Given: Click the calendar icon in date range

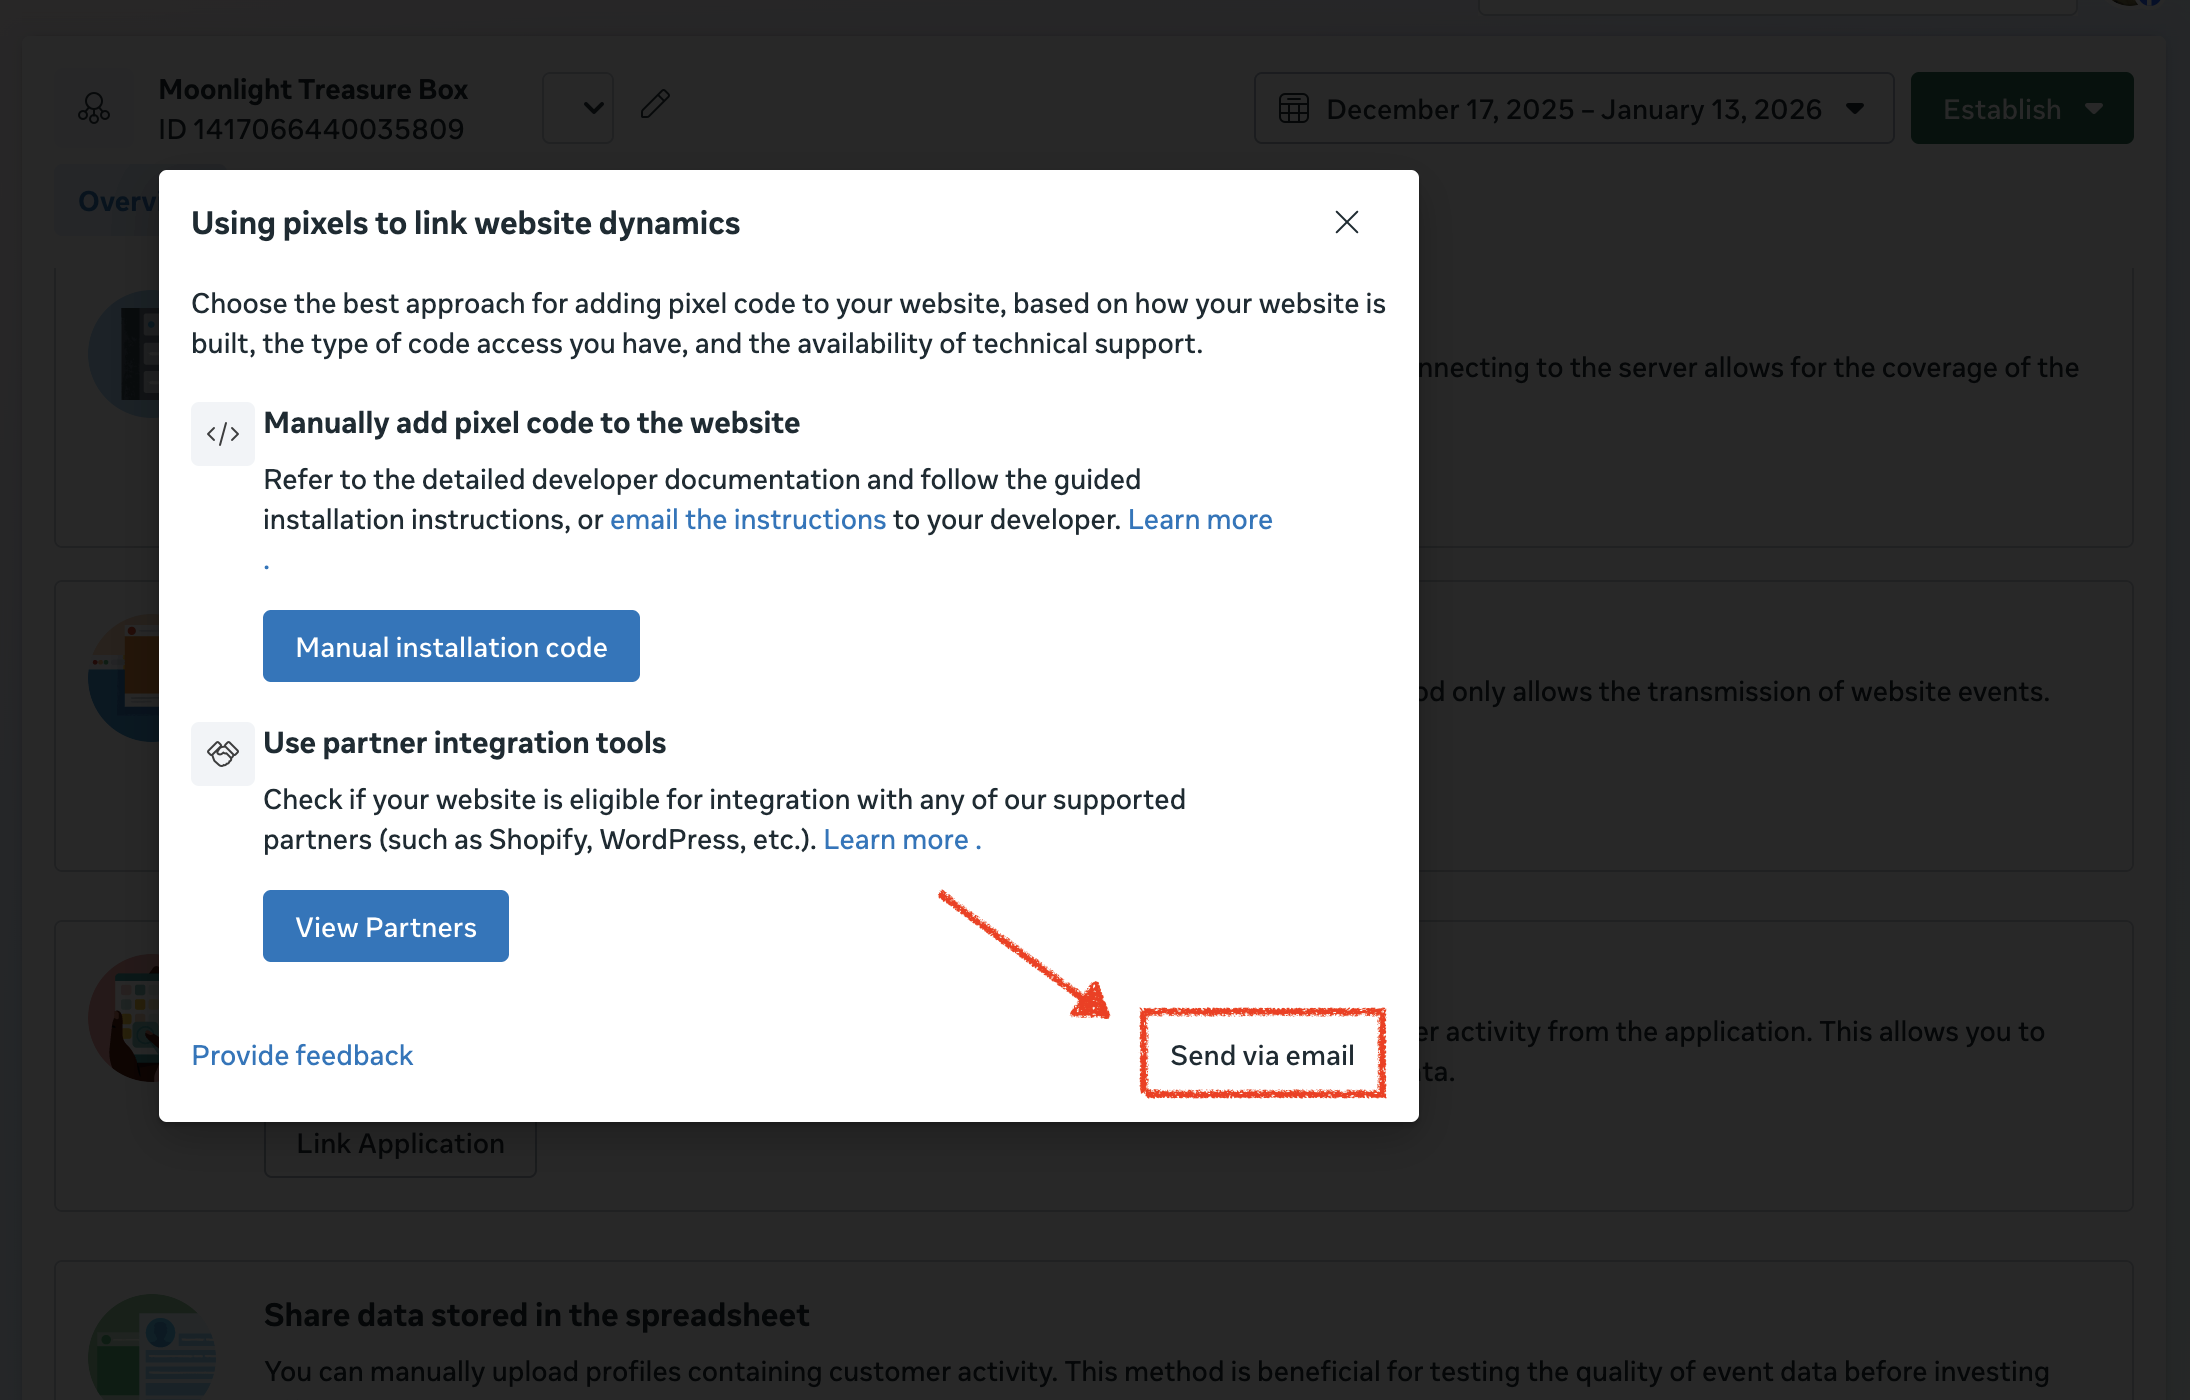Looking at the screenshot, I should (x=1294, y=108).
